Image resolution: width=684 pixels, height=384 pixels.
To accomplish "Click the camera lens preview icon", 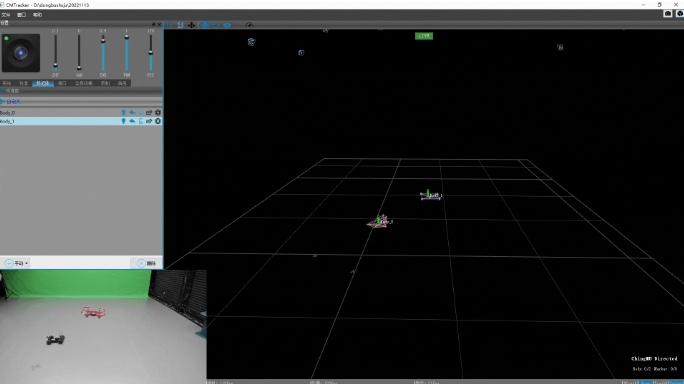I will pyautogui.click(x=21, y=53).
